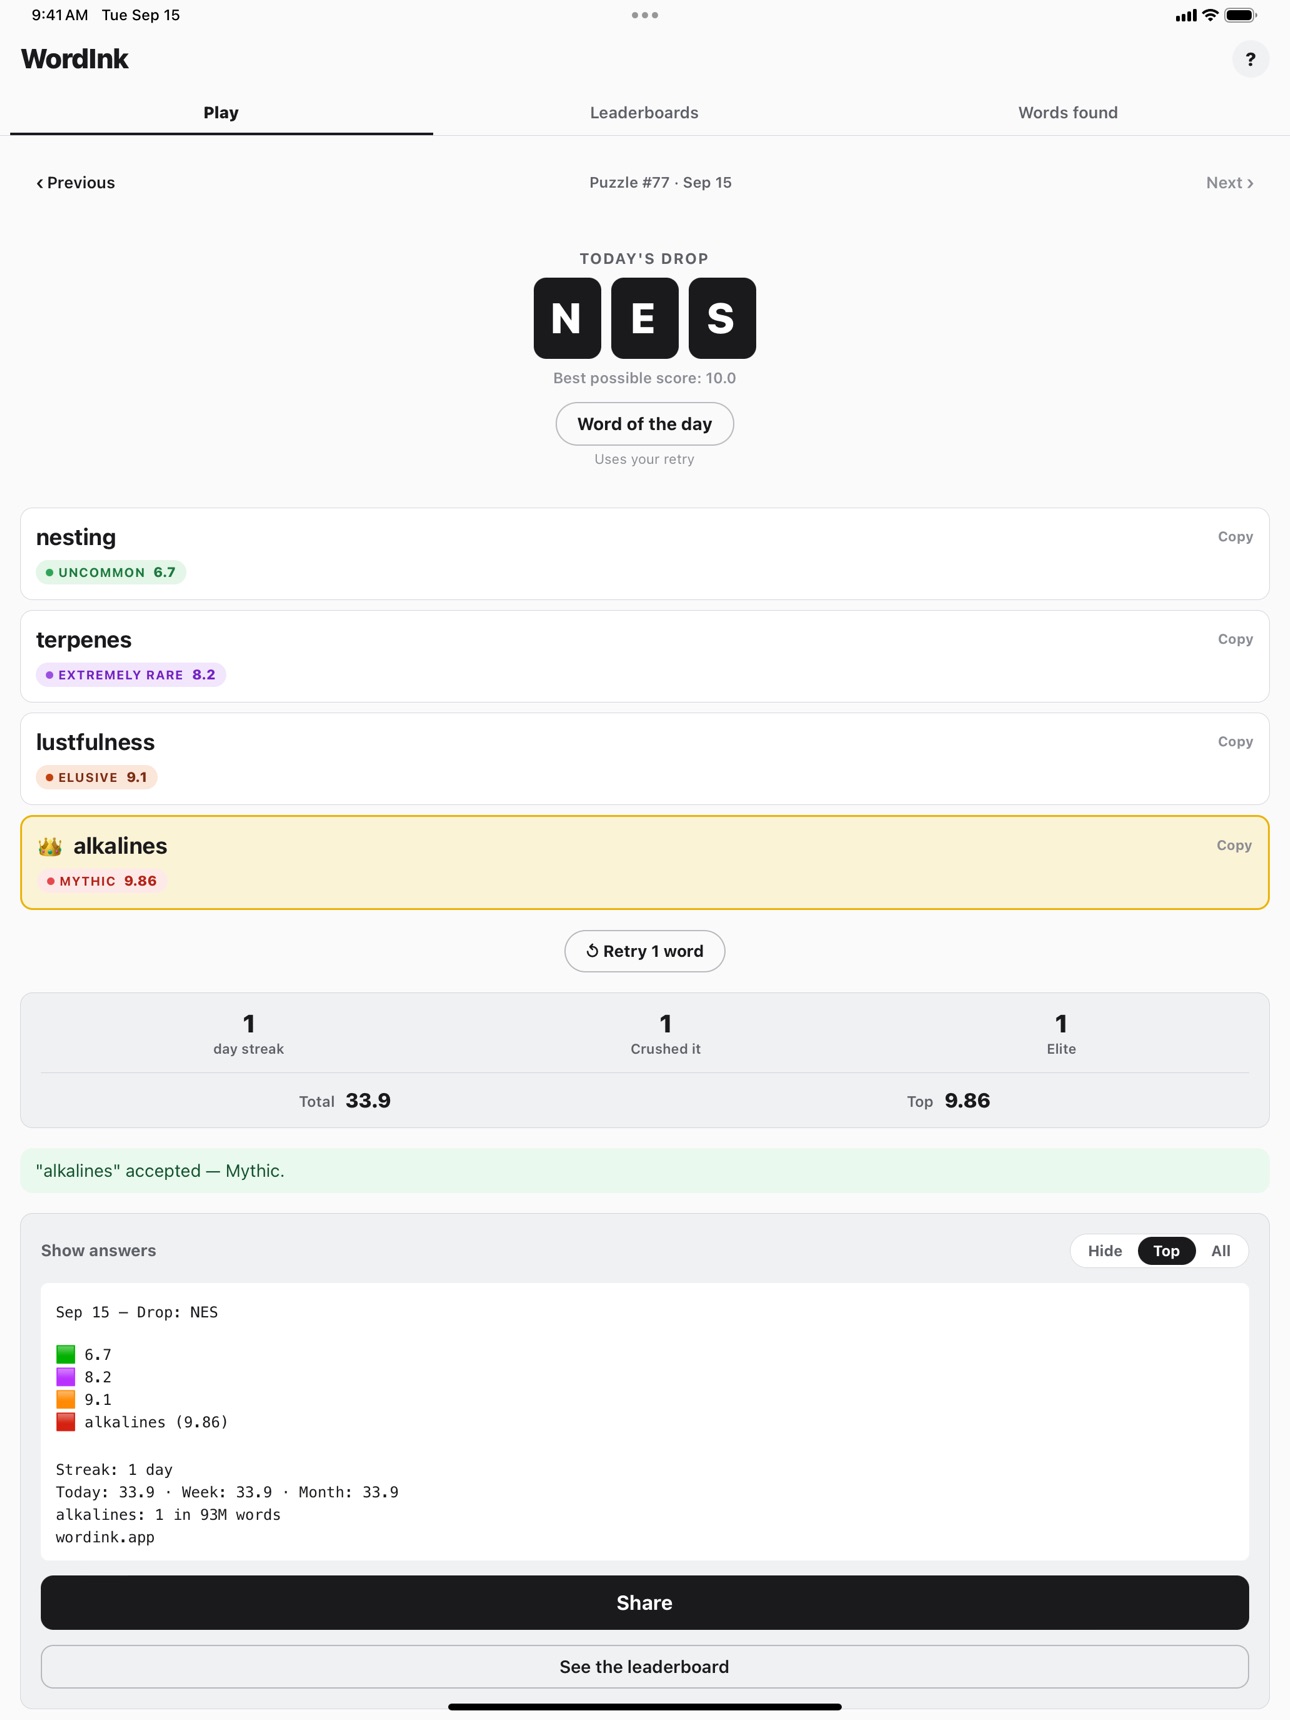The image size is (1290, 1720).
Task: Tap the "Crushed it" stat
Action: (666, 1035)
